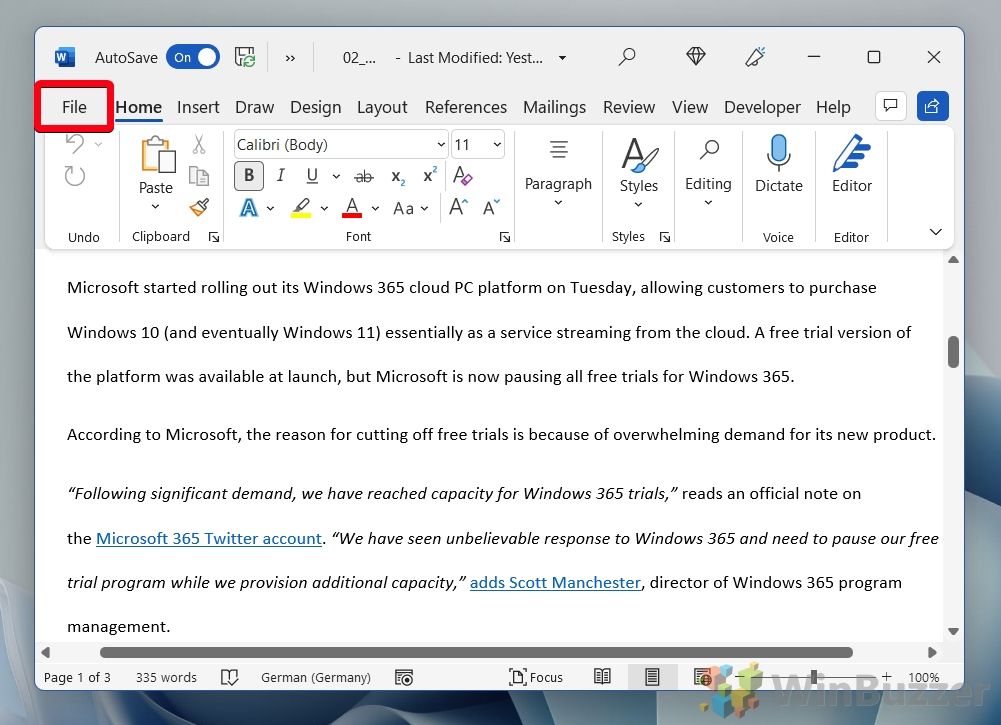Apply the yellow text highlight color
Image resolution: width=1001 pixels, height=725 pixels.
[x=301, y=208]
